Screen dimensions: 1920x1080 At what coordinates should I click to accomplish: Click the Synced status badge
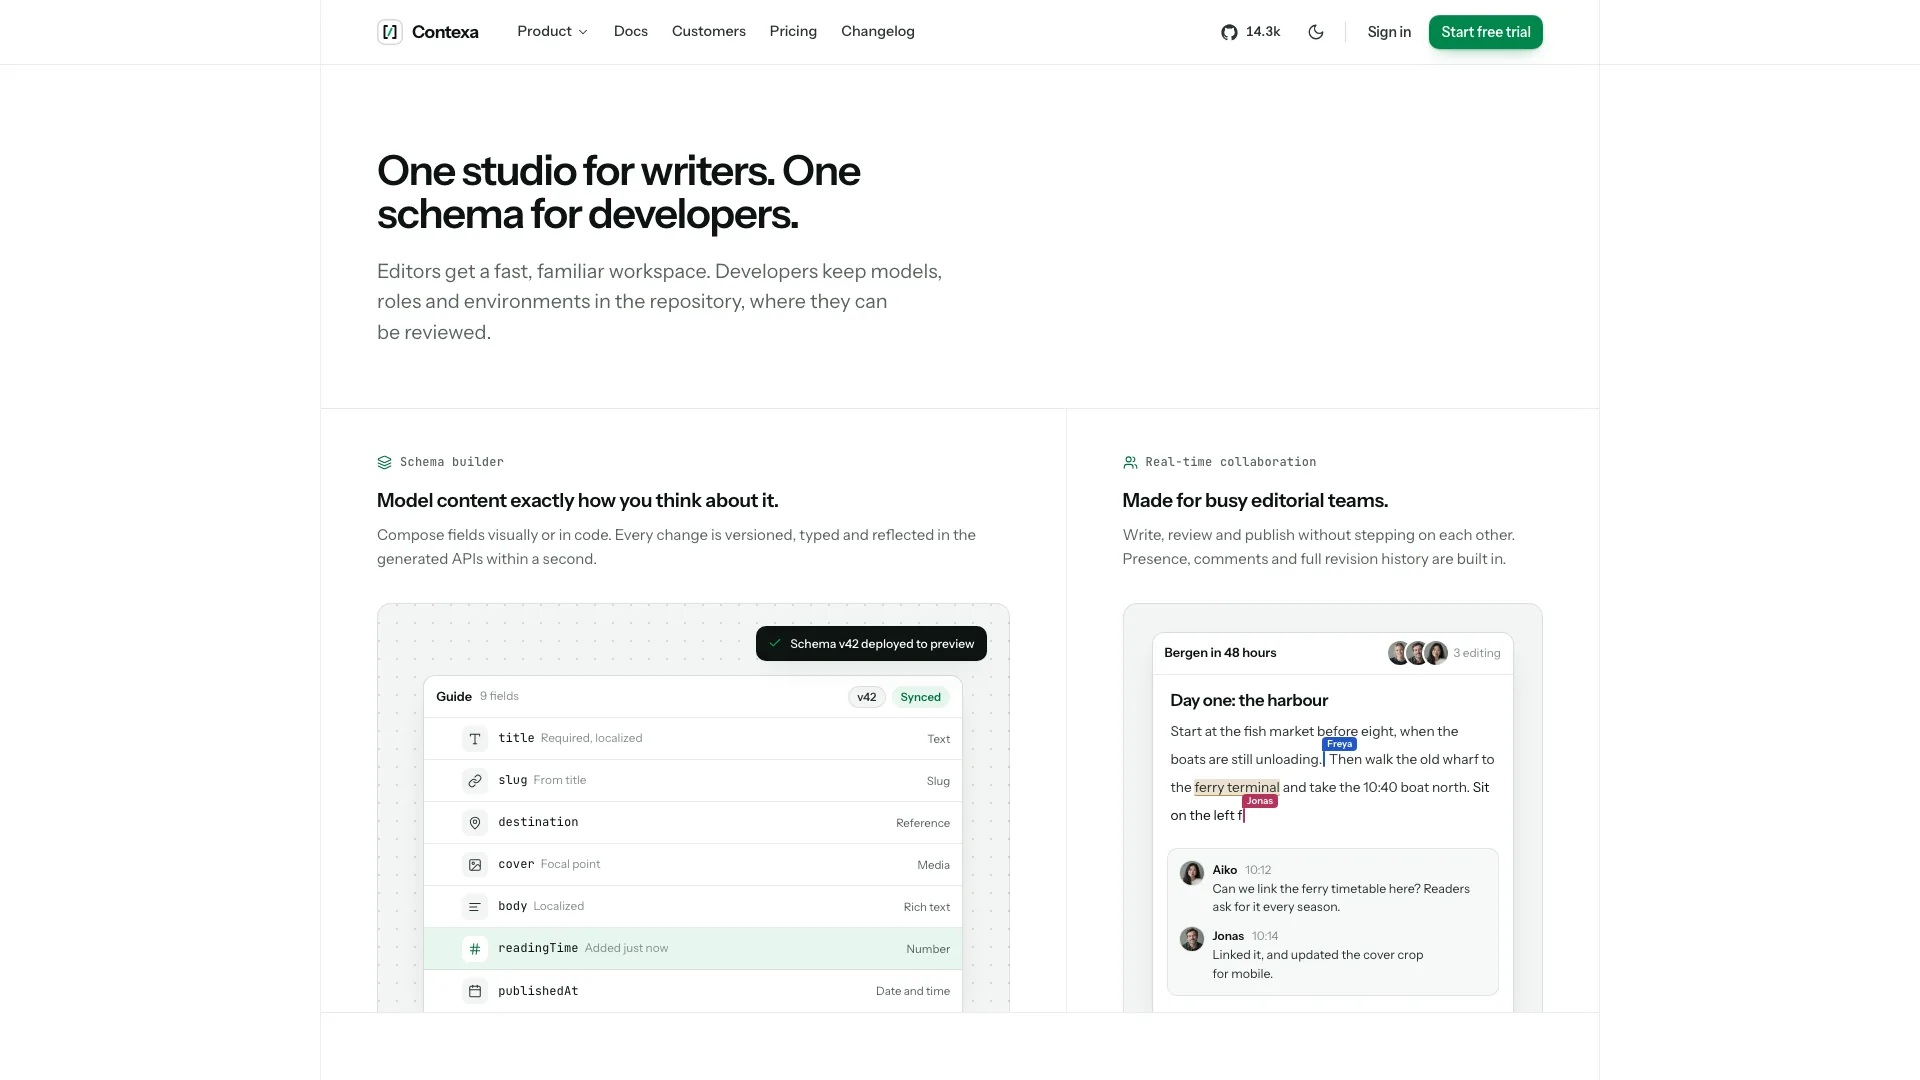click(920, 697)
